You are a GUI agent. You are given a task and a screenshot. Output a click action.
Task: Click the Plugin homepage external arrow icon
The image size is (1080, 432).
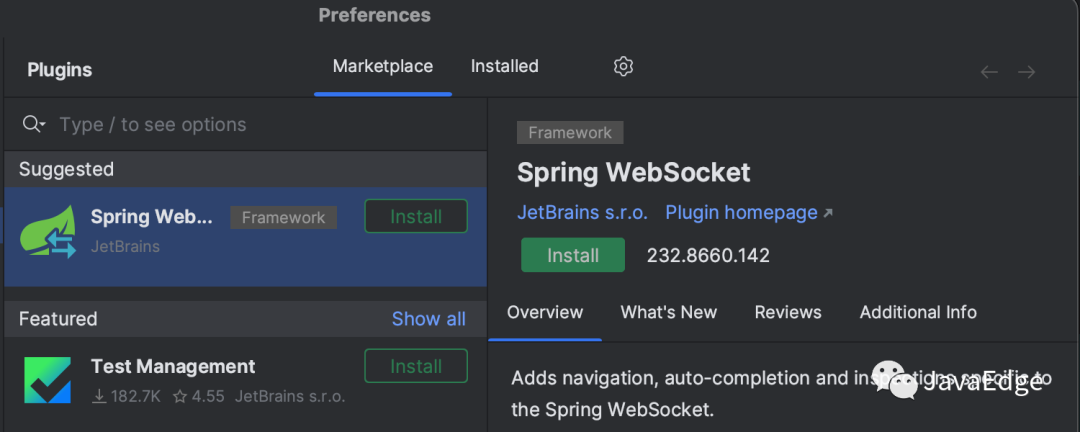coord(828,214)
